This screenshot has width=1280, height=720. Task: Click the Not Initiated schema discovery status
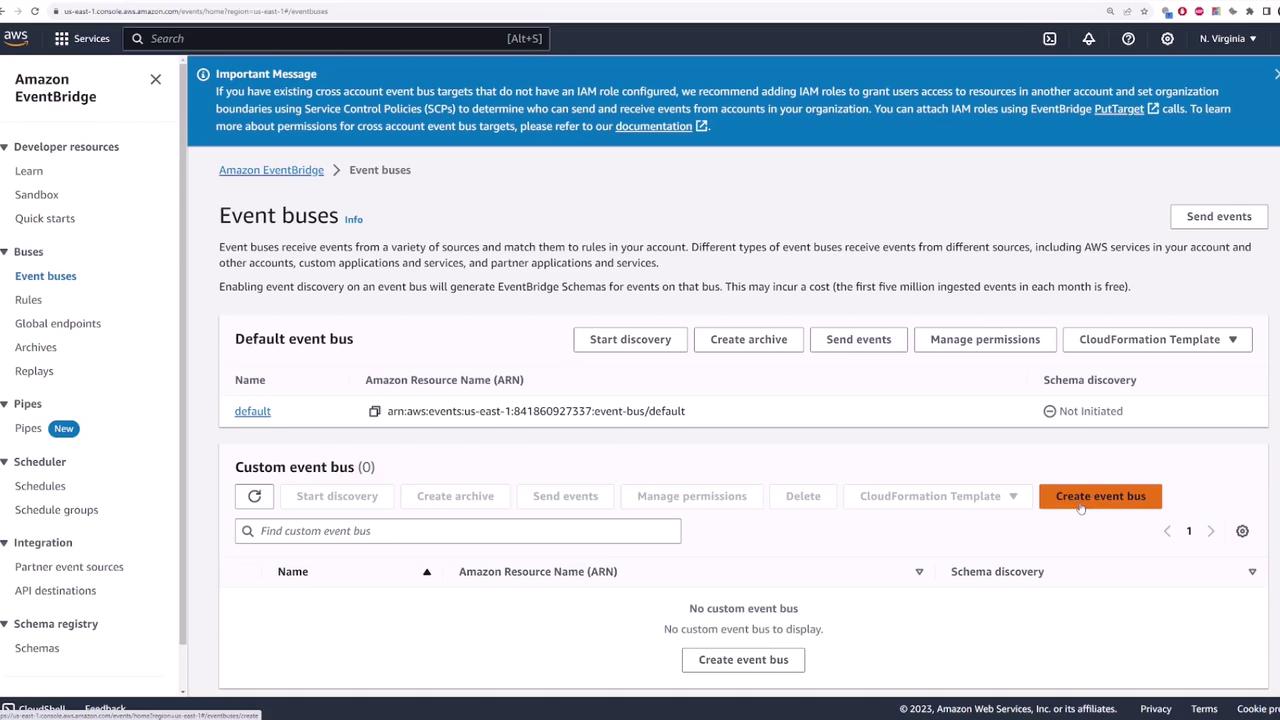coord(1083,411)
